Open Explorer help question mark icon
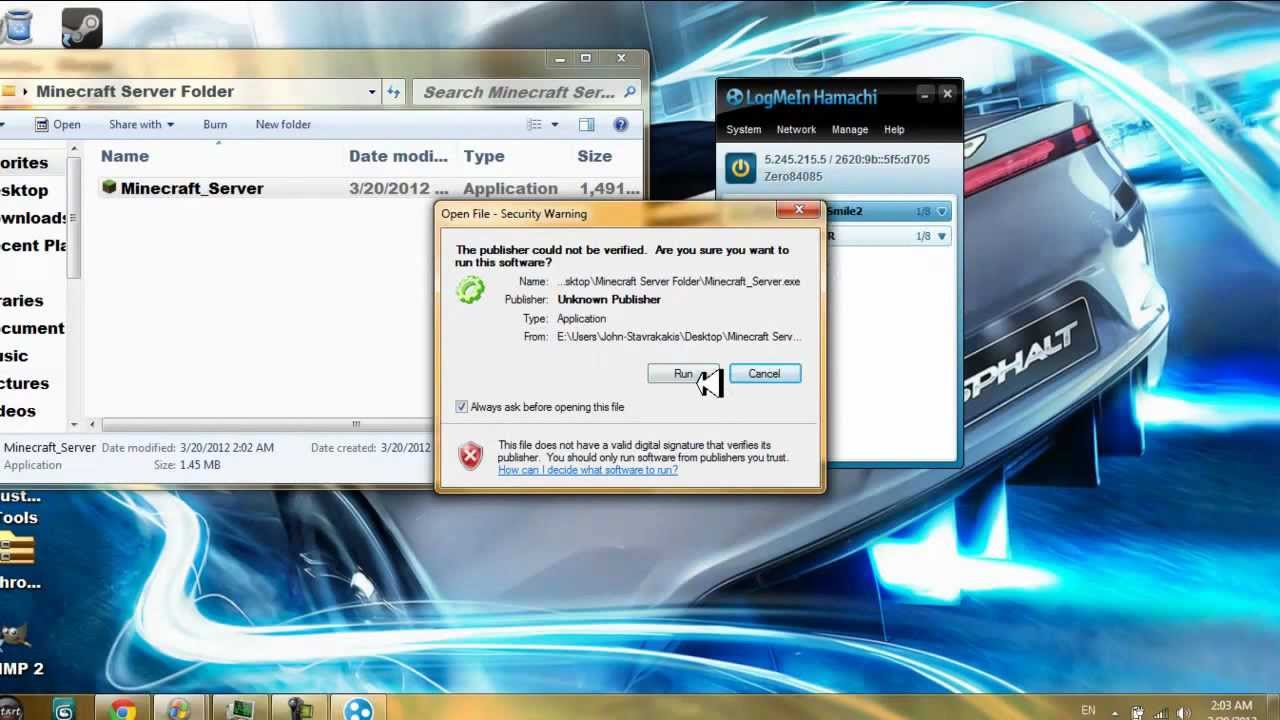The width and height of the screenshot is (1280, 720). 621,124
